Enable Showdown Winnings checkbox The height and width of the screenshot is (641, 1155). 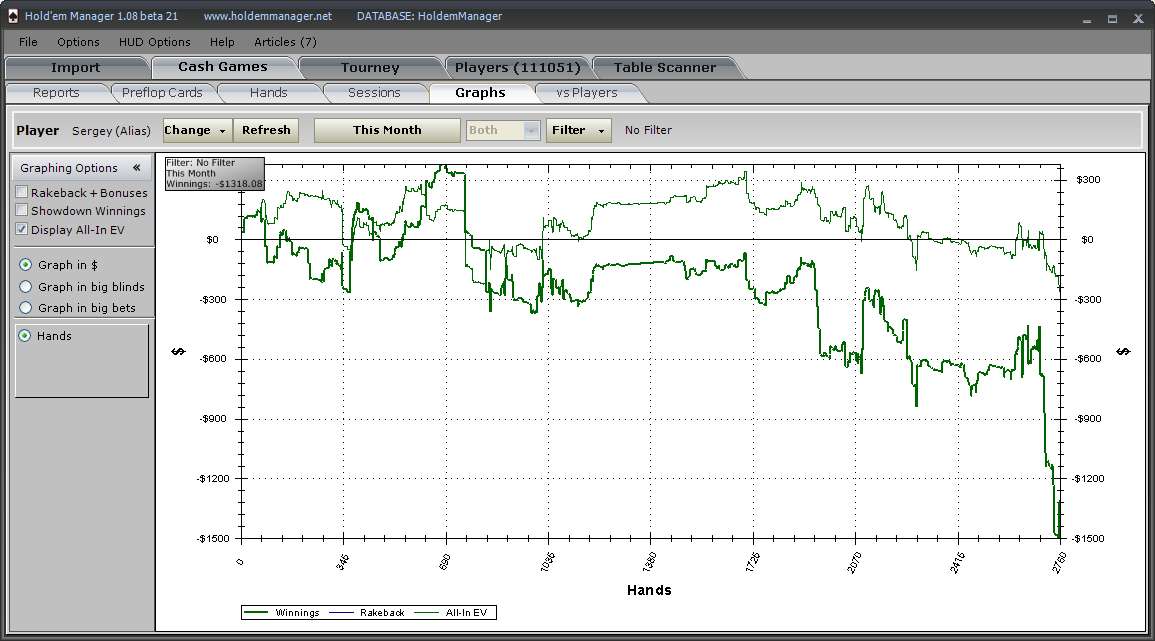click(x=22, y=211)
